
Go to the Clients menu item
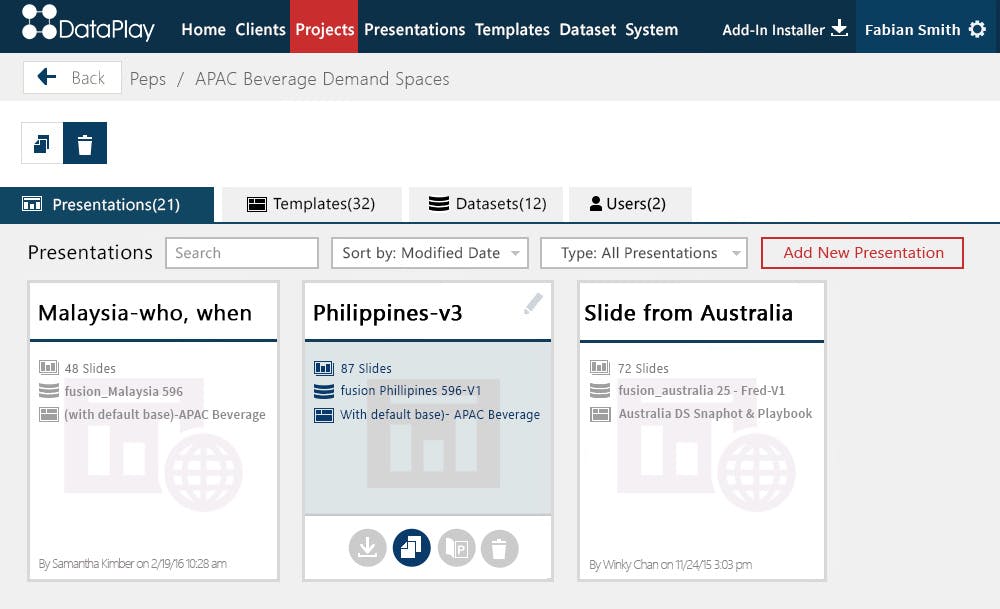click(260, 29)
